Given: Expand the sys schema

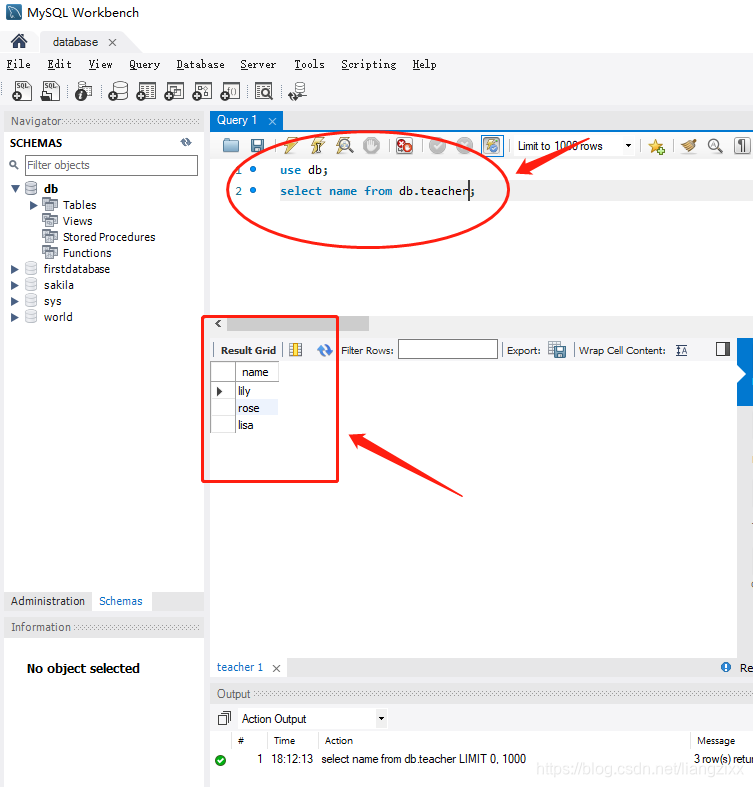Looking at the screenshot, I should tap(15, 301).
